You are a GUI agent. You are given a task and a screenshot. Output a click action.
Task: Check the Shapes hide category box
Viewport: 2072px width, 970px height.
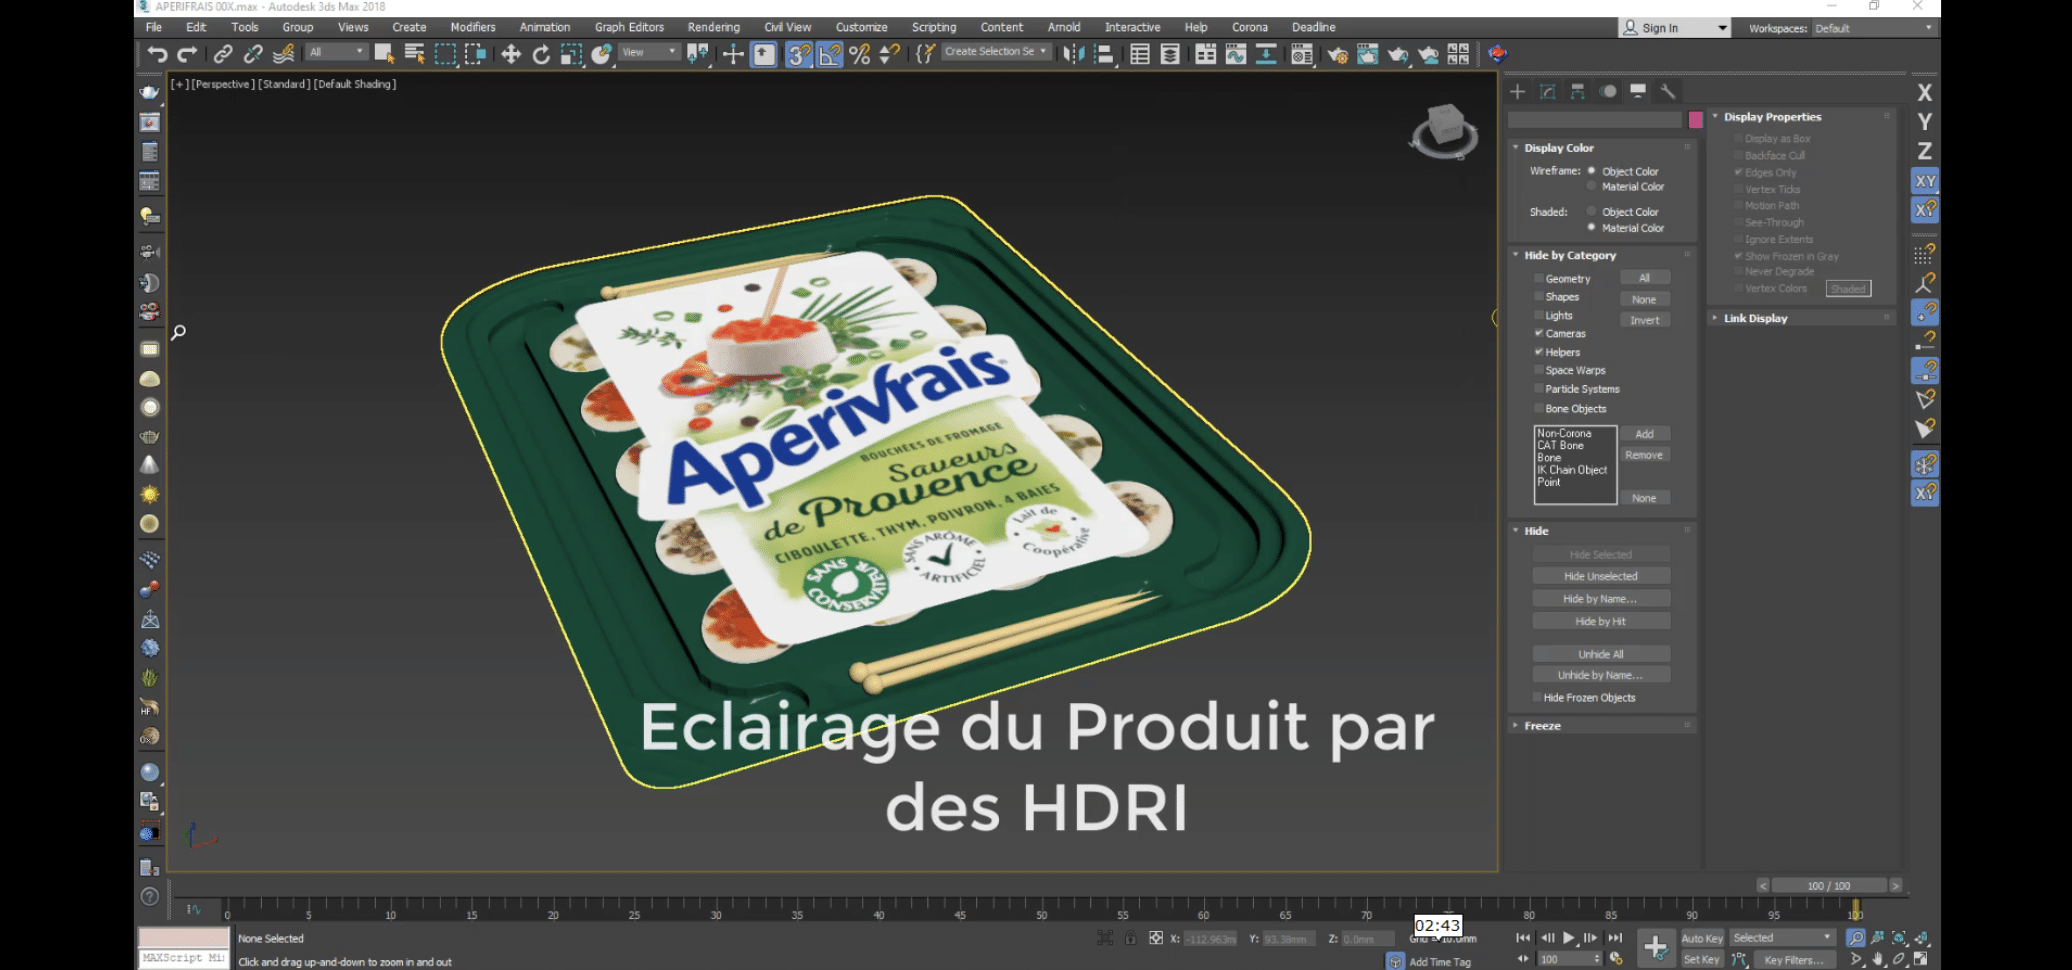[x=1539, y=297]
